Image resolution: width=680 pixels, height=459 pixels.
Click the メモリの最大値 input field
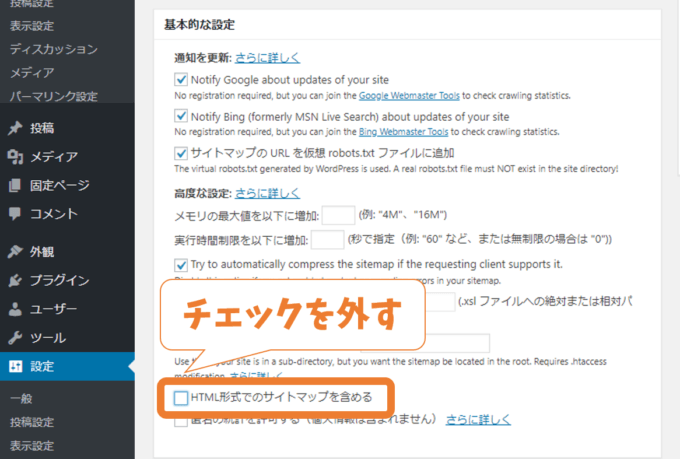point(338,215)
